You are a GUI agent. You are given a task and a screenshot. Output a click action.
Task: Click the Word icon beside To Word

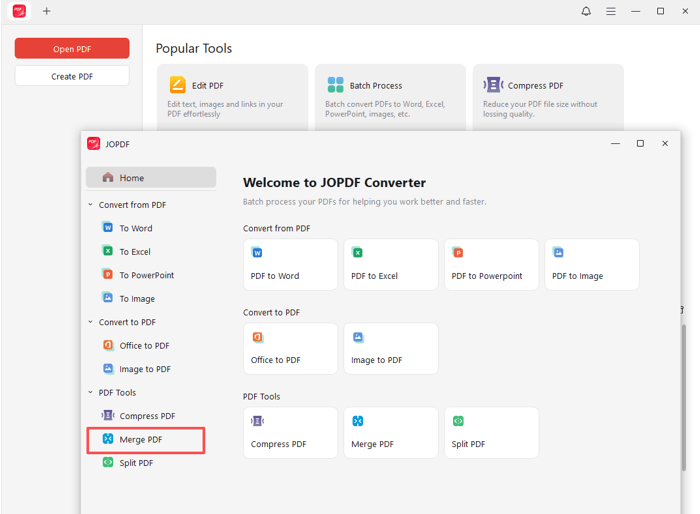[x=108, y=227]
